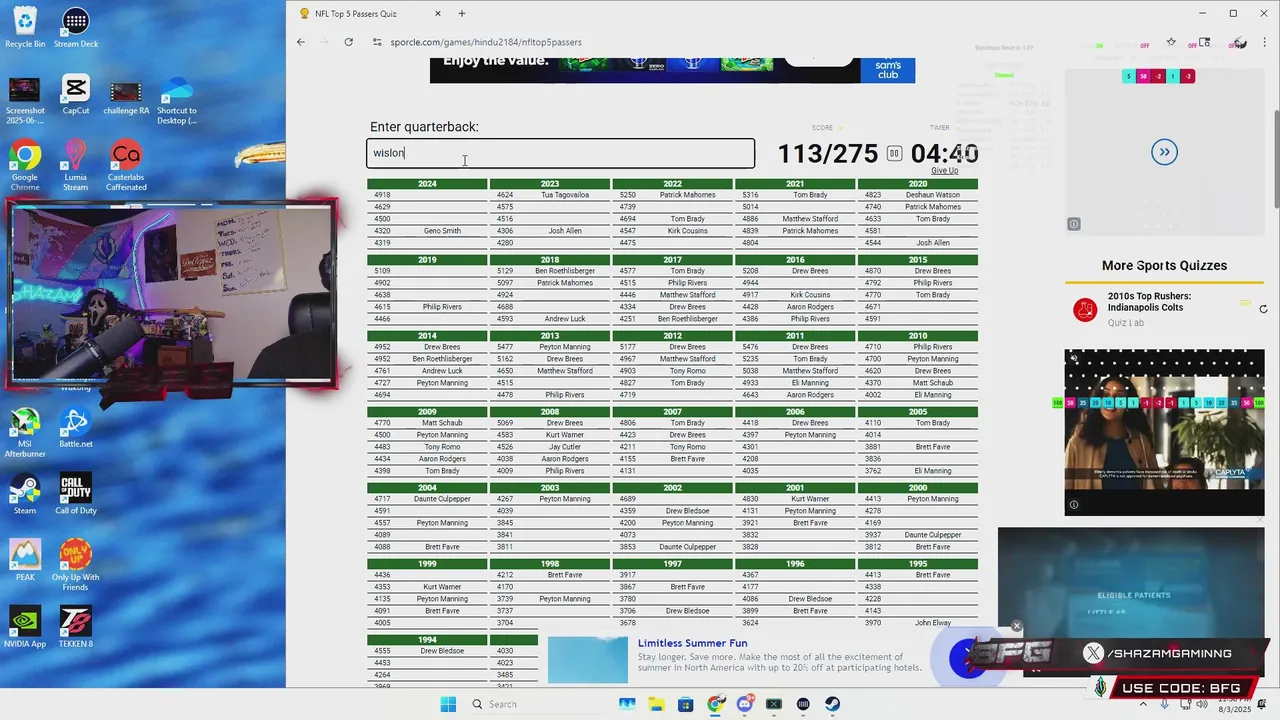This screenshot has height=720, width=1280.
Task: Go back to previous page
Action: click(300, 42)
